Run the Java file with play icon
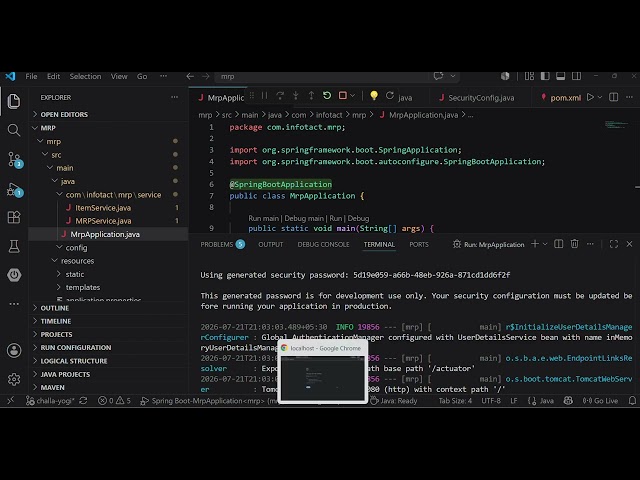The height and width of the screenshot is (480, 640). pos(590,97)
